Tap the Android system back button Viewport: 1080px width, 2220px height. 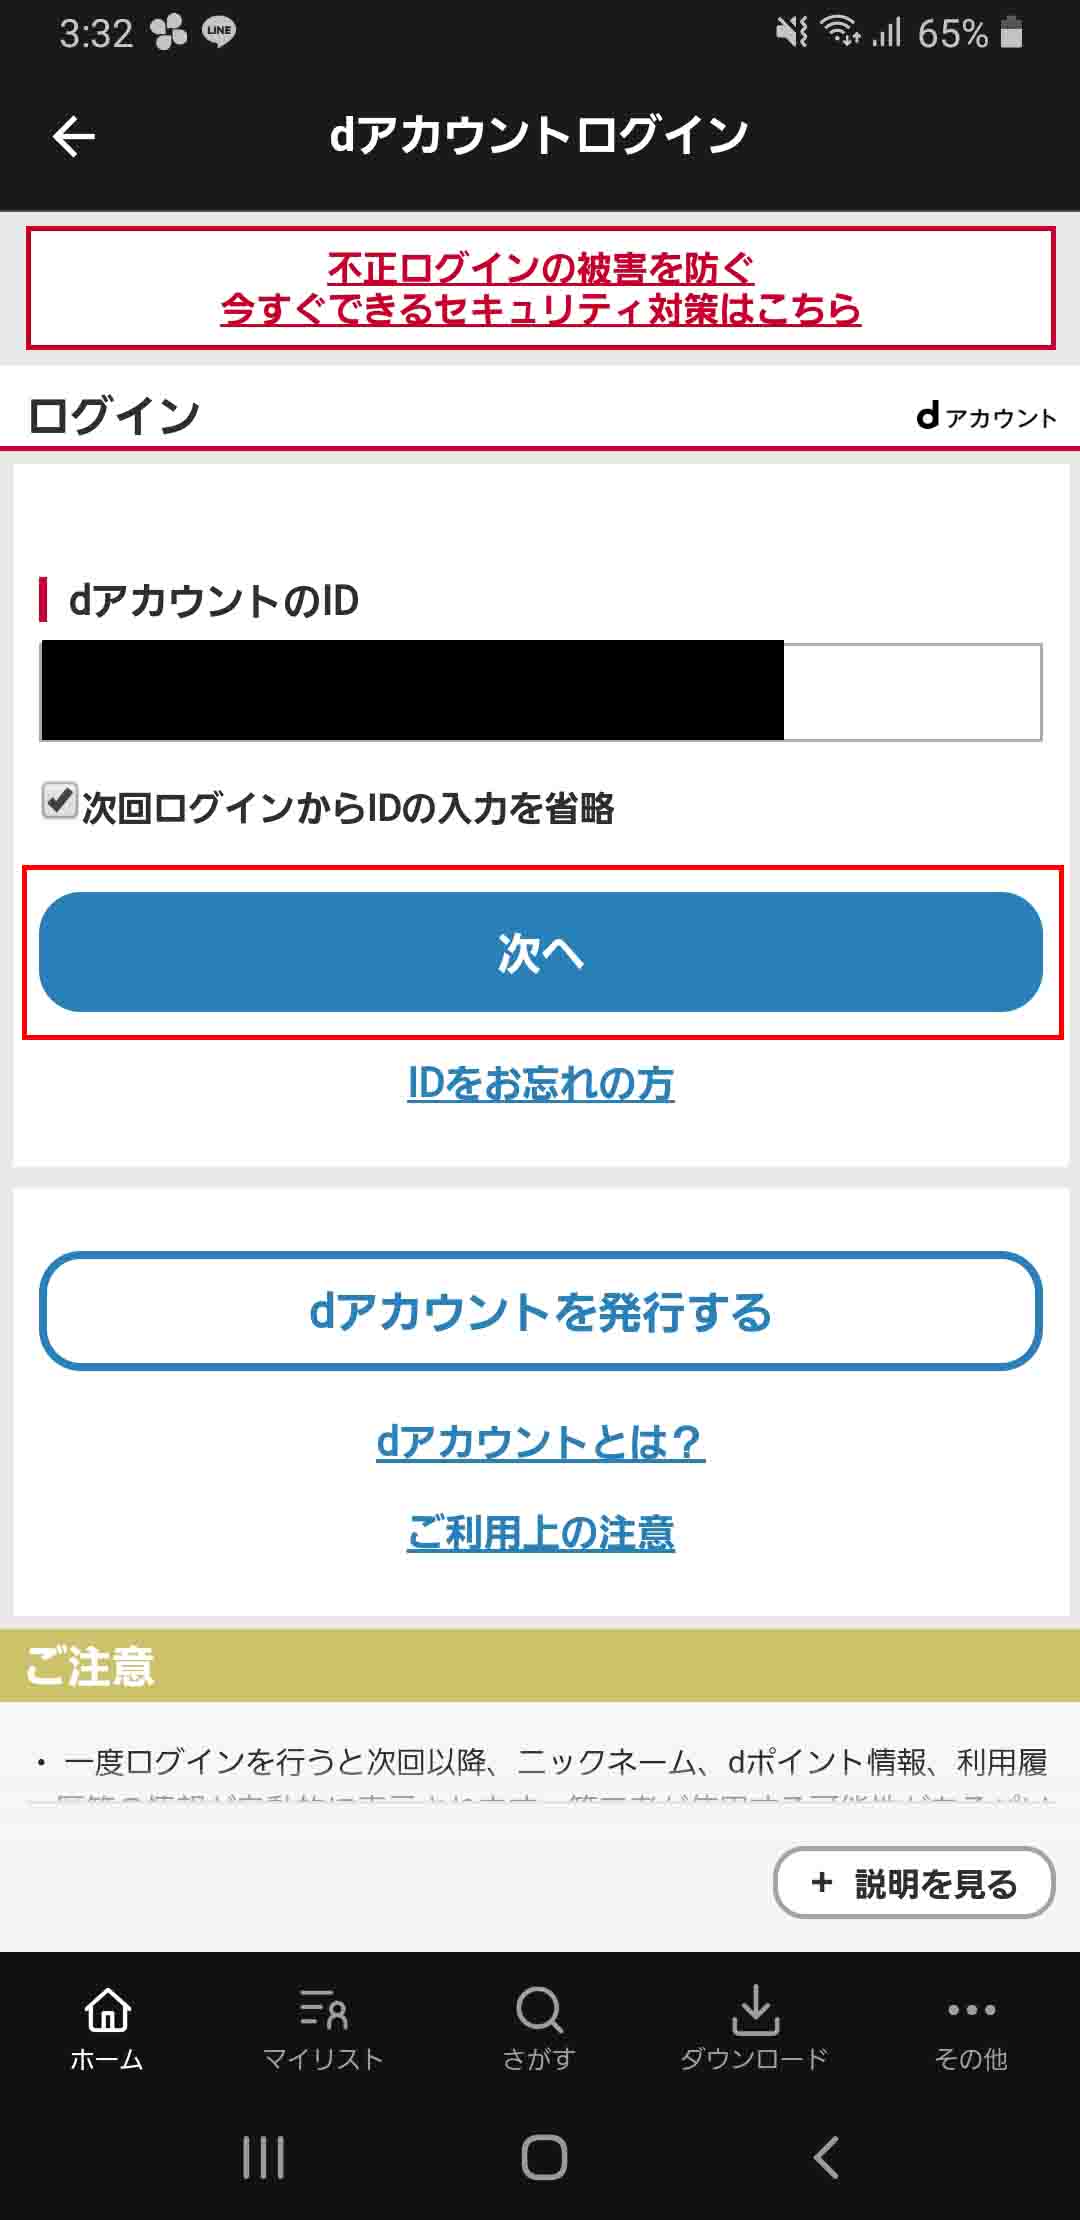(826, 2157)
